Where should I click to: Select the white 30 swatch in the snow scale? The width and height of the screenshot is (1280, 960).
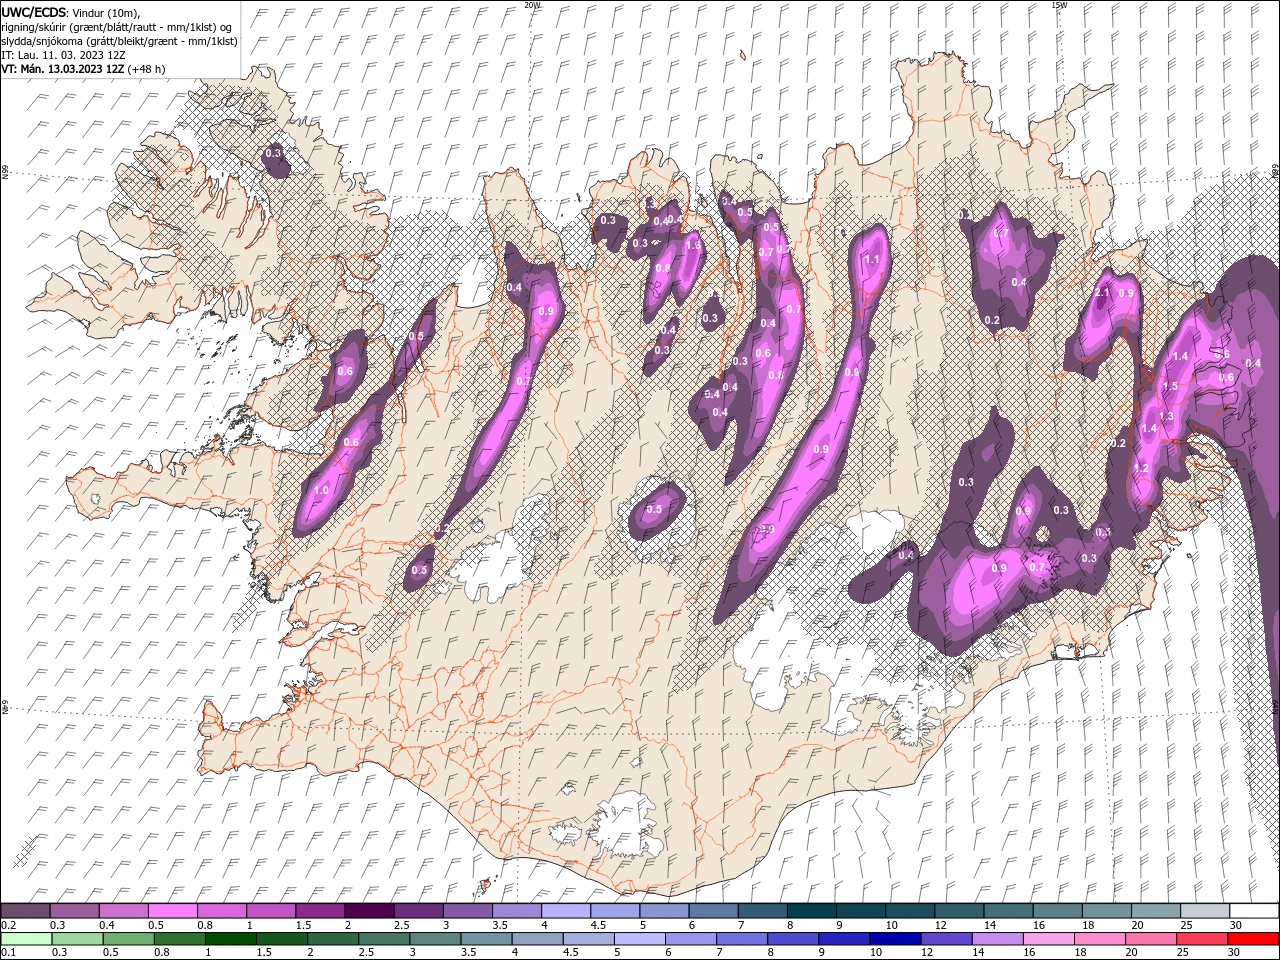coord(1256,911)
